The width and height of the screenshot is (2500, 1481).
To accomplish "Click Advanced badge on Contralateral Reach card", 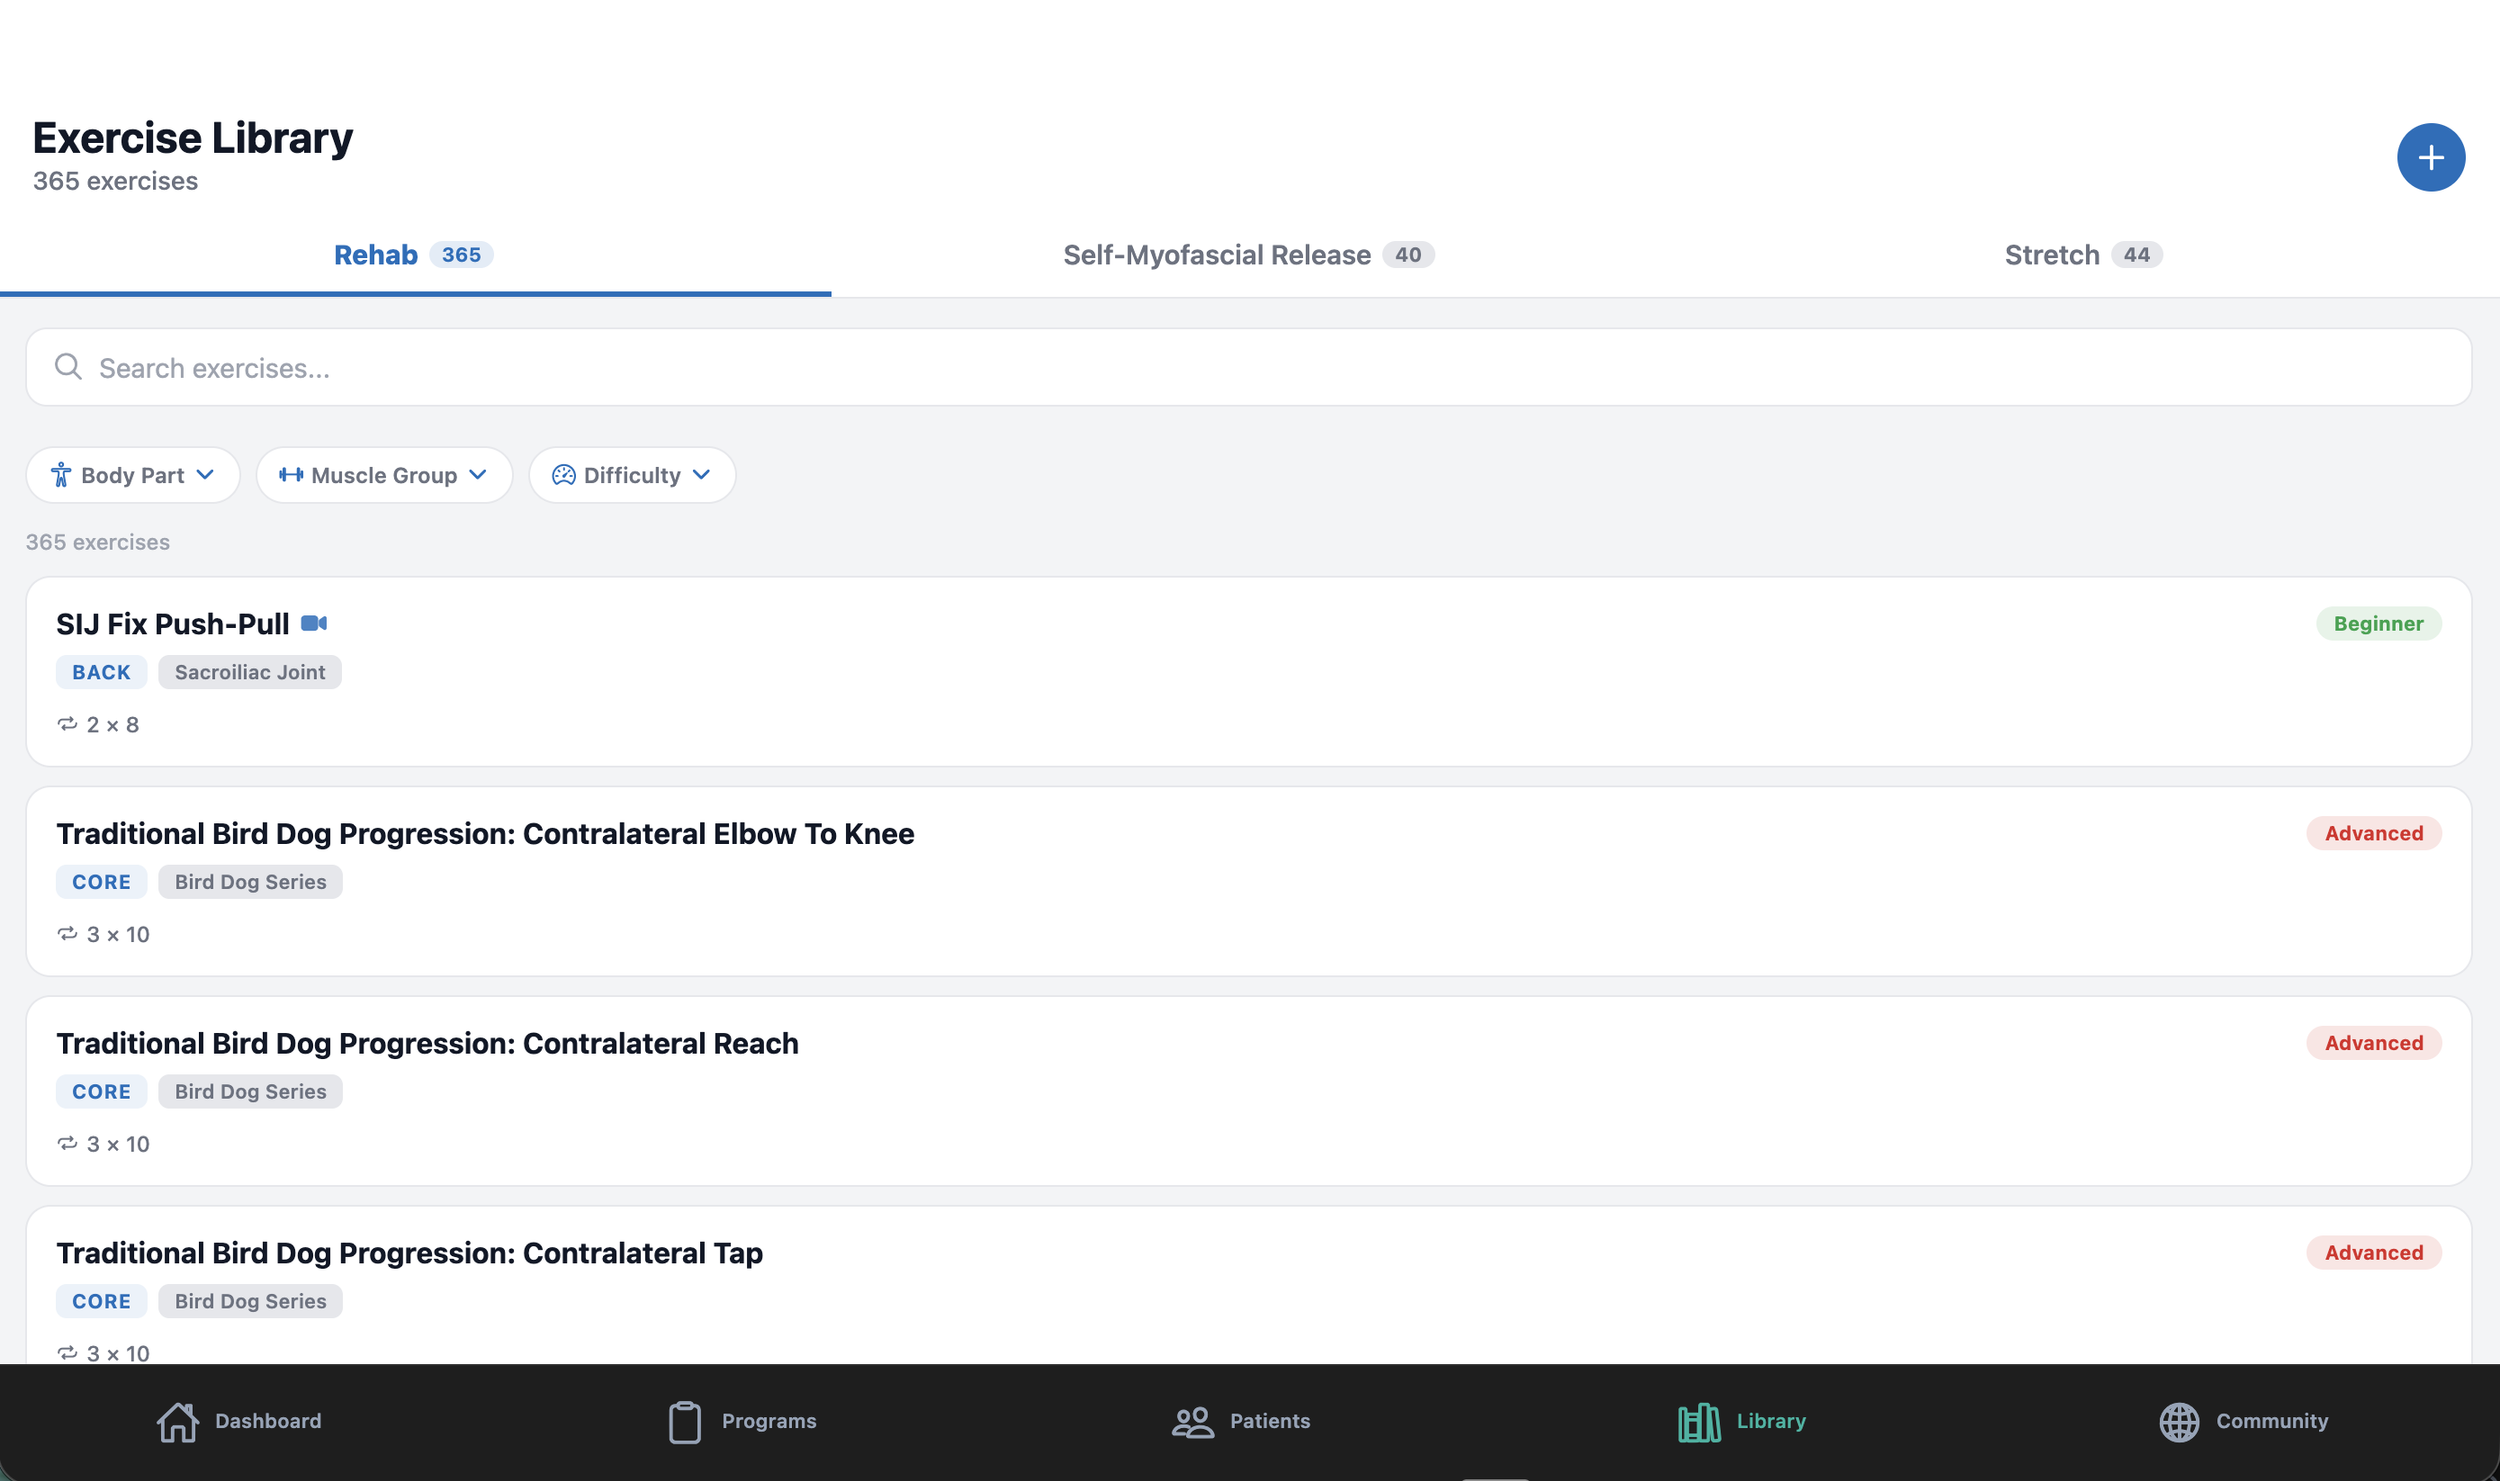I will (2374, 1043).
